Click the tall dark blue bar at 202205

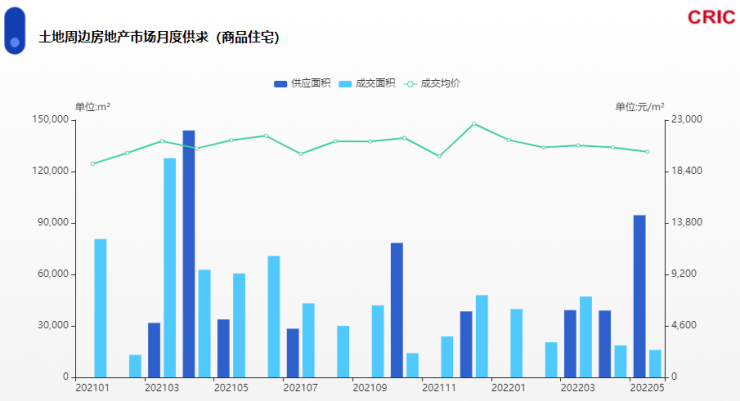point(639,296)
